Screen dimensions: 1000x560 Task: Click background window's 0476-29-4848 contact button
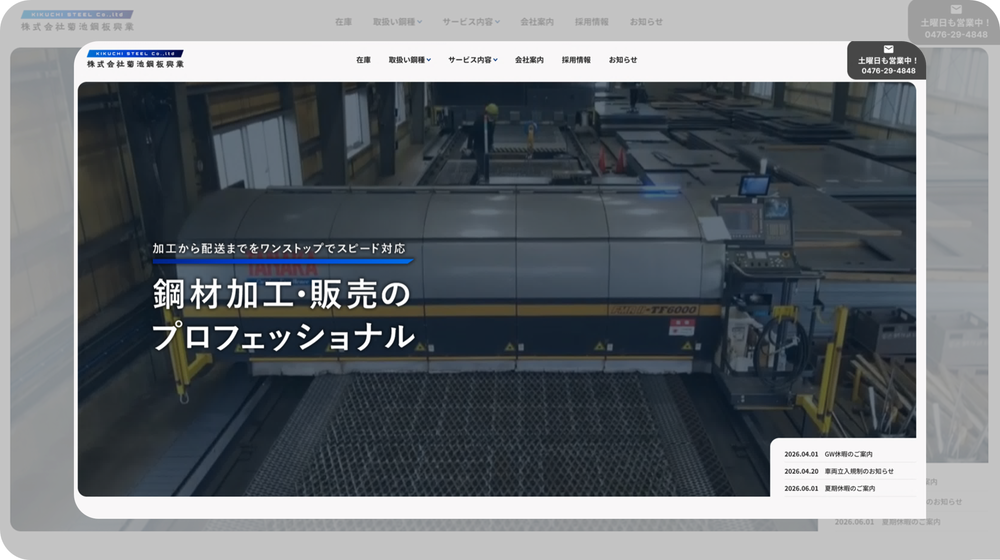(954, 22)
